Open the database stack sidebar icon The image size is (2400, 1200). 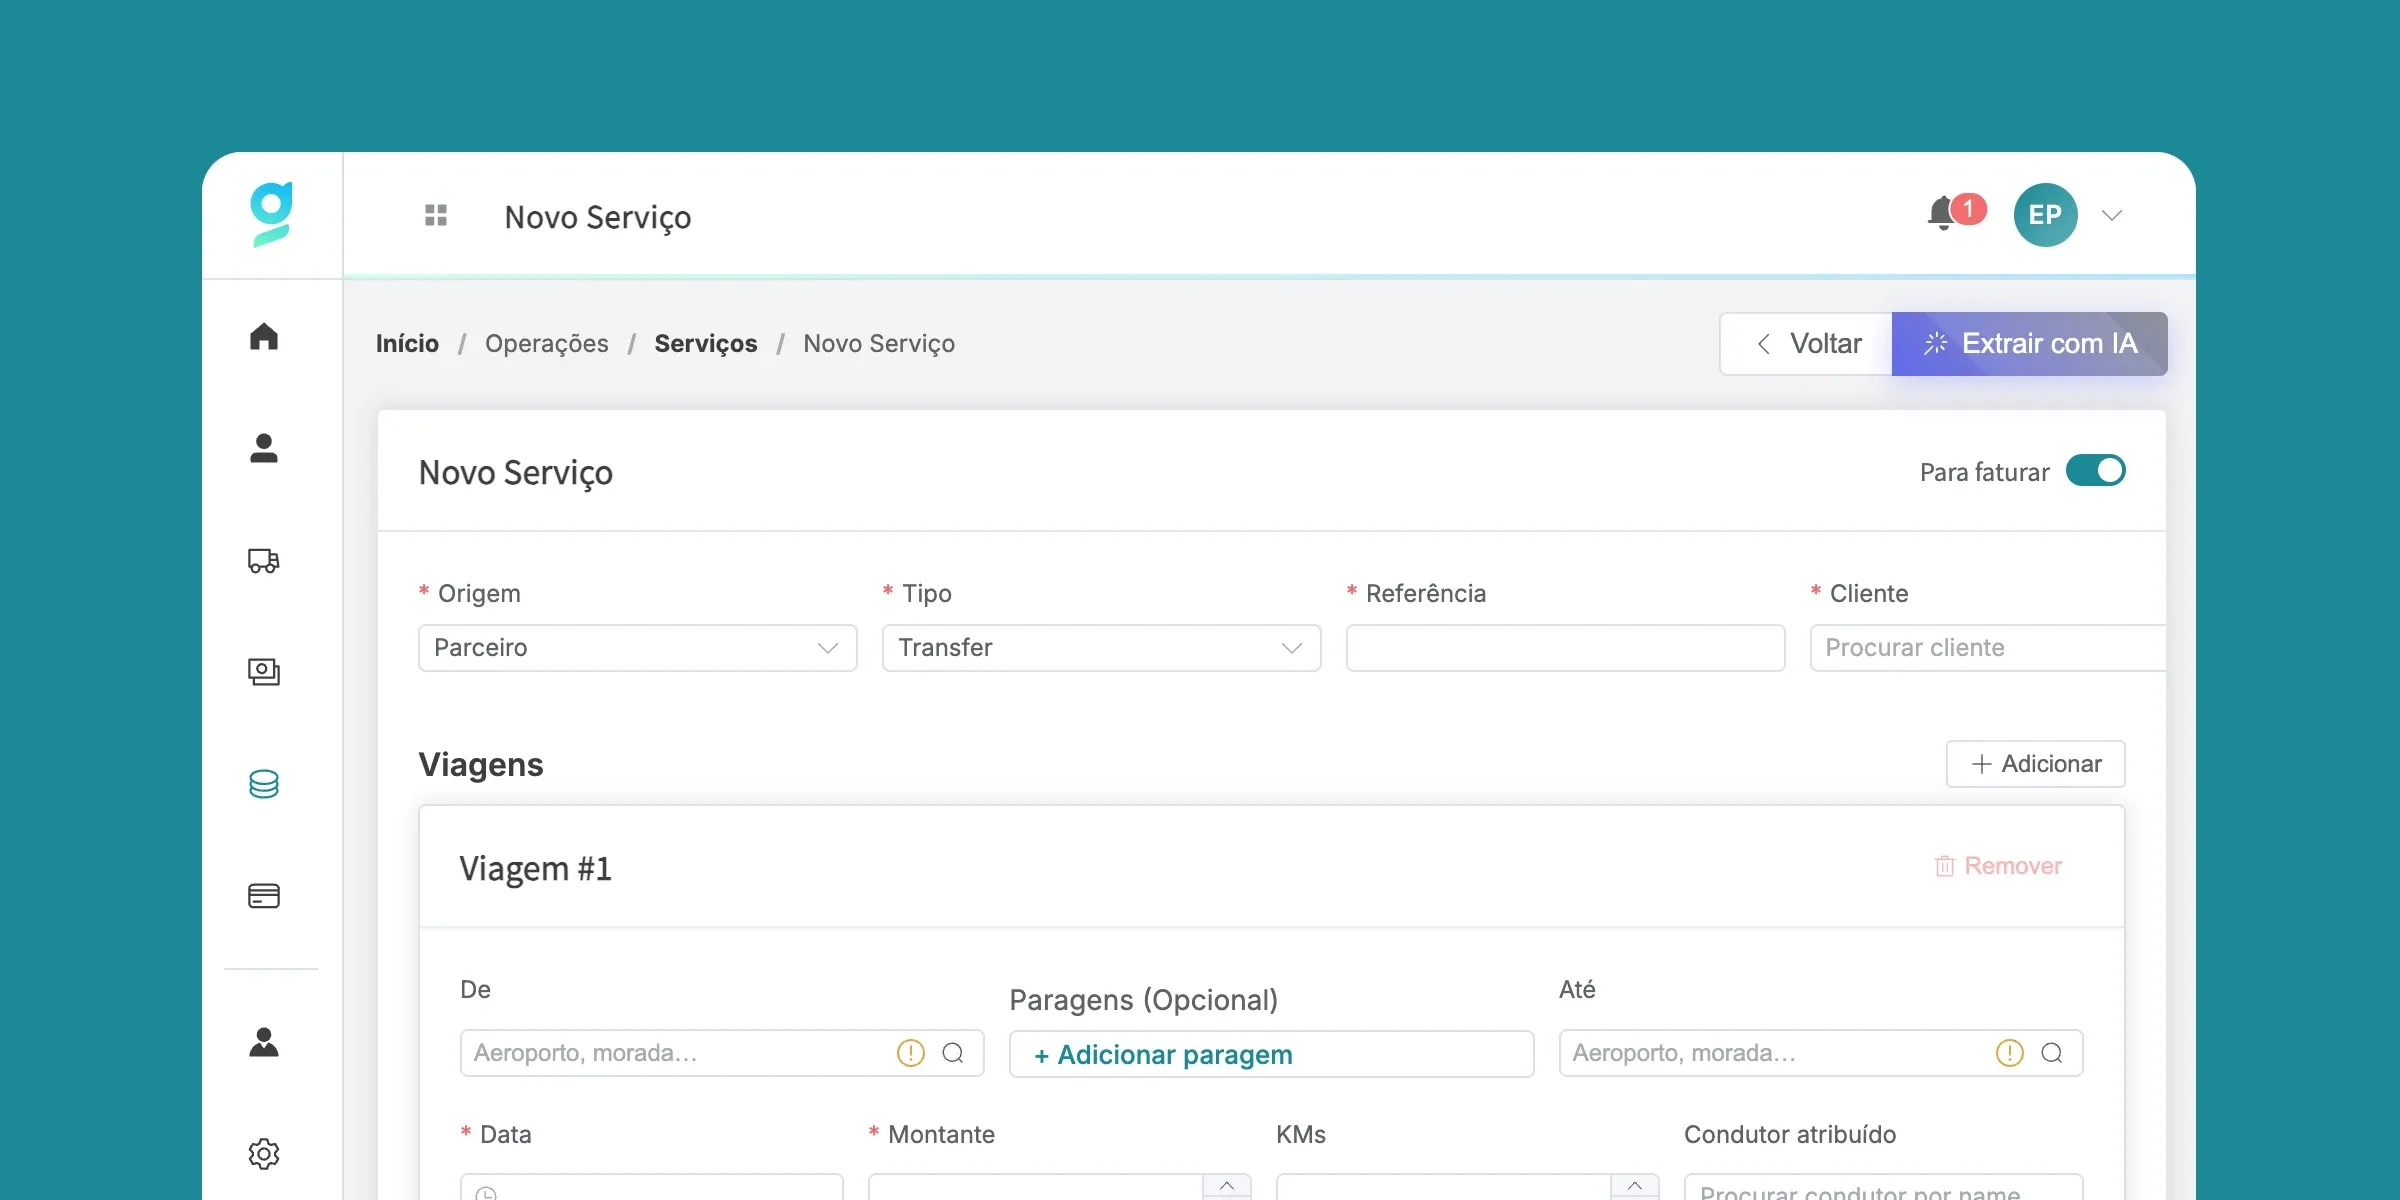point(264,784)
